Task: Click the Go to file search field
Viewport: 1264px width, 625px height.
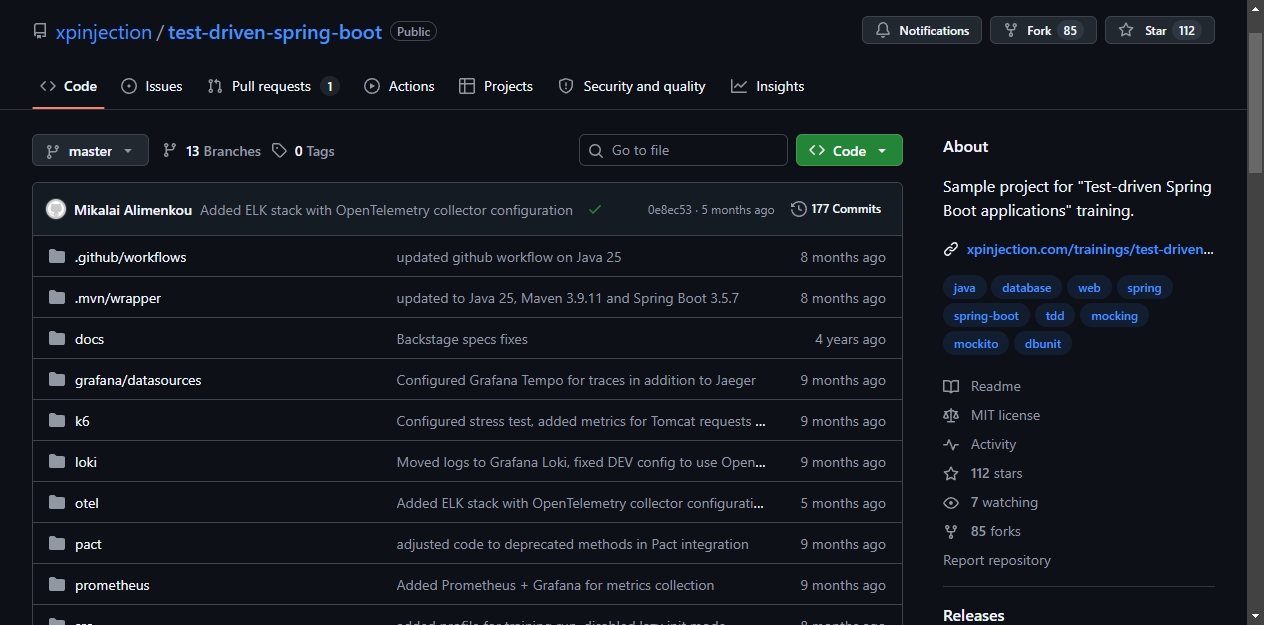Action: (x=683, y=150)
